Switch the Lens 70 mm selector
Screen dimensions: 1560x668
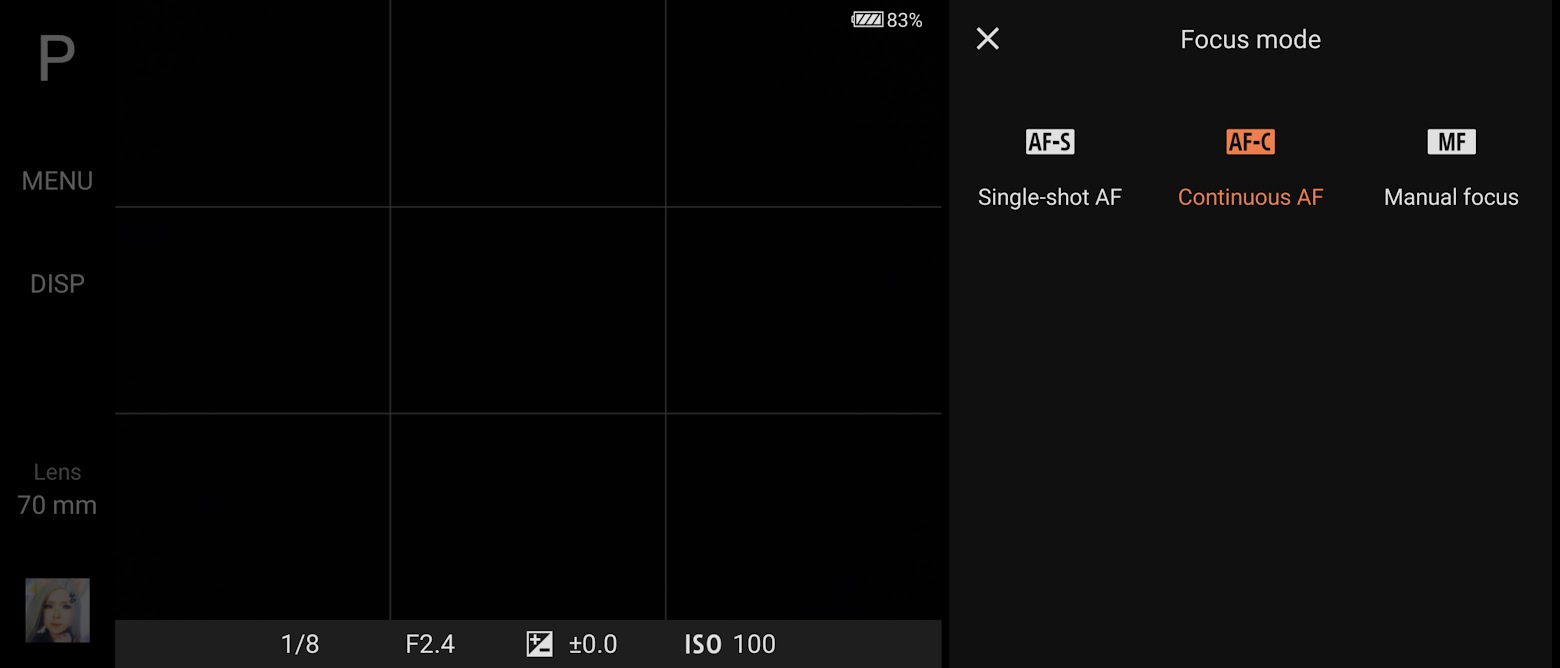[57, 490]
